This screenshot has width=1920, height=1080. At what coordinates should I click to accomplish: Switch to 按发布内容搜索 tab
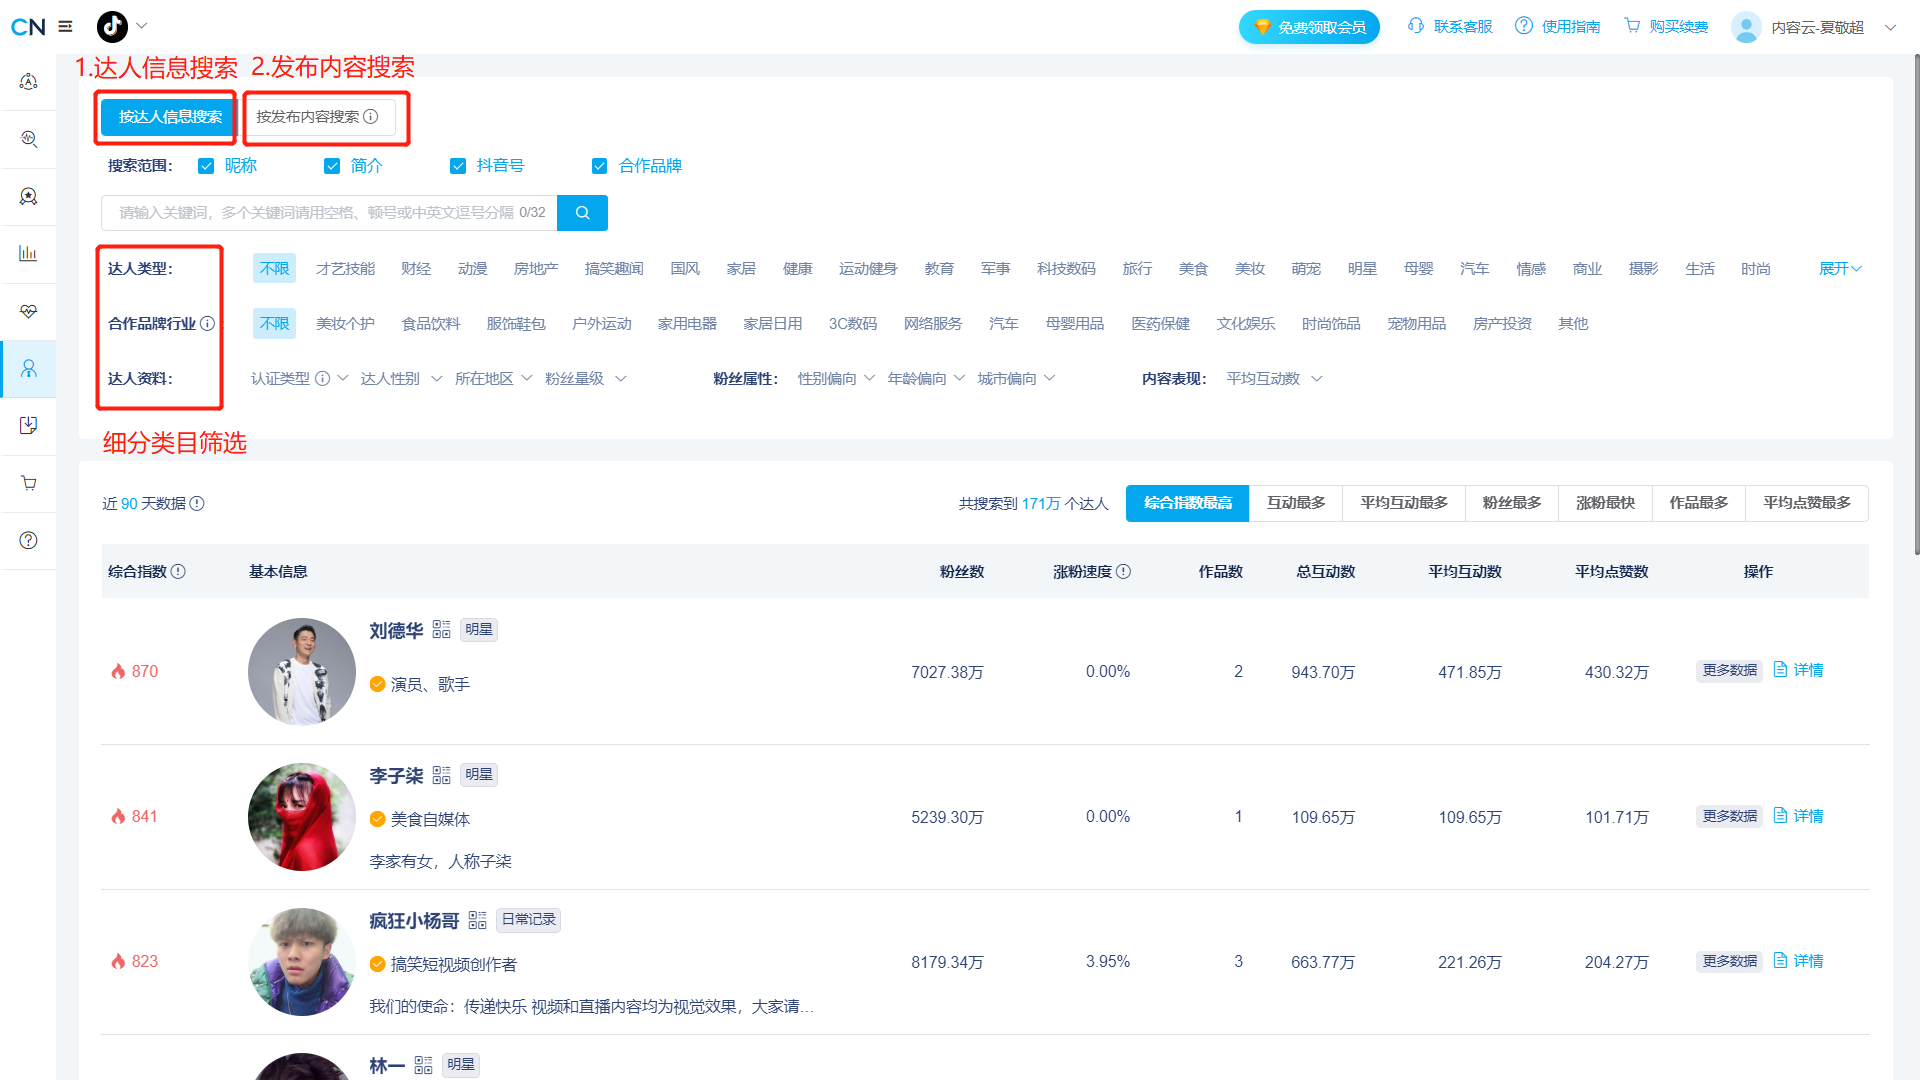[x=317, y=117]
